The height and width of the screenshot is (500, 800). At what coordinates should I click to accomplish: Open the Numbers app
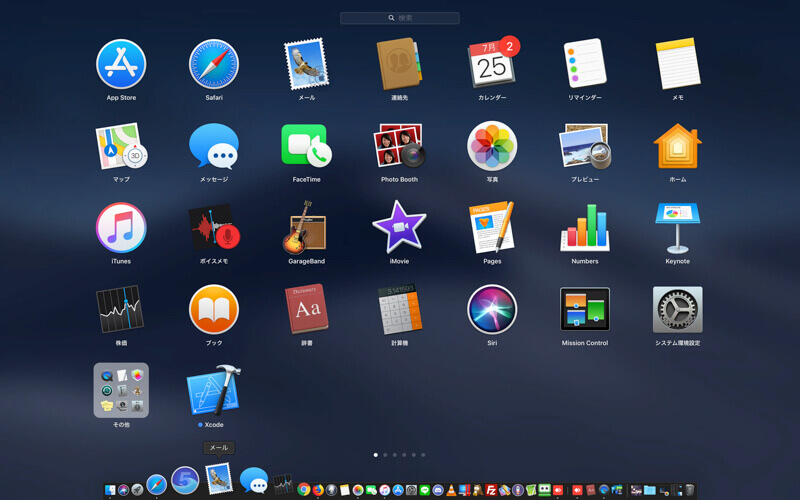tap(585, 228)
